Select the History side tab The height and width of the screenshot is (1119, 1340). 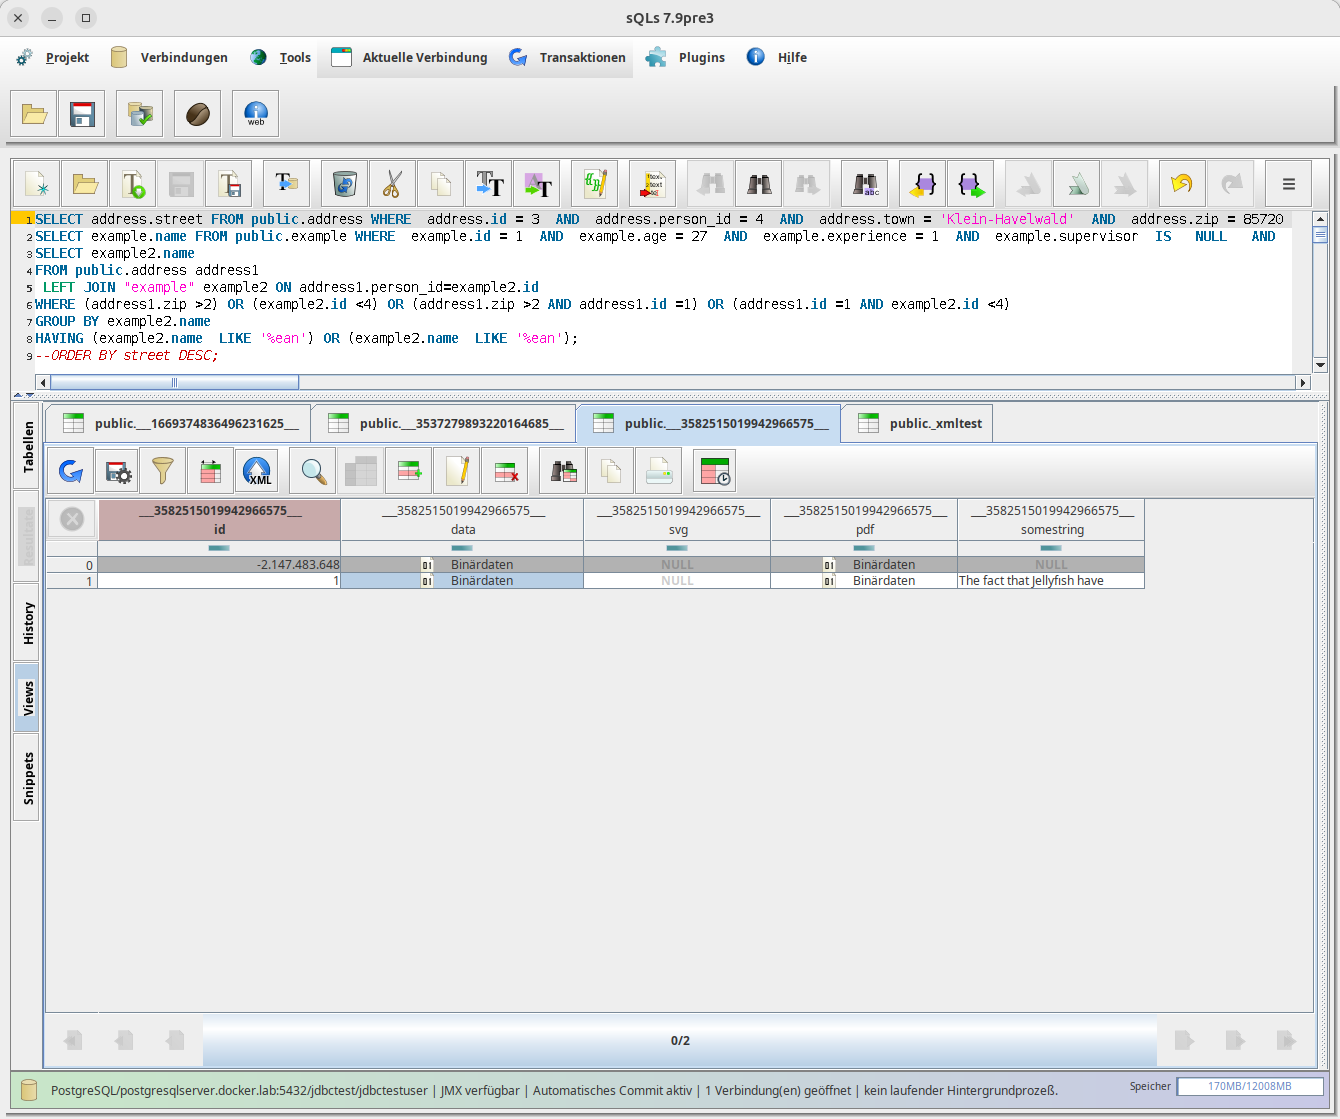pos(27,624)
